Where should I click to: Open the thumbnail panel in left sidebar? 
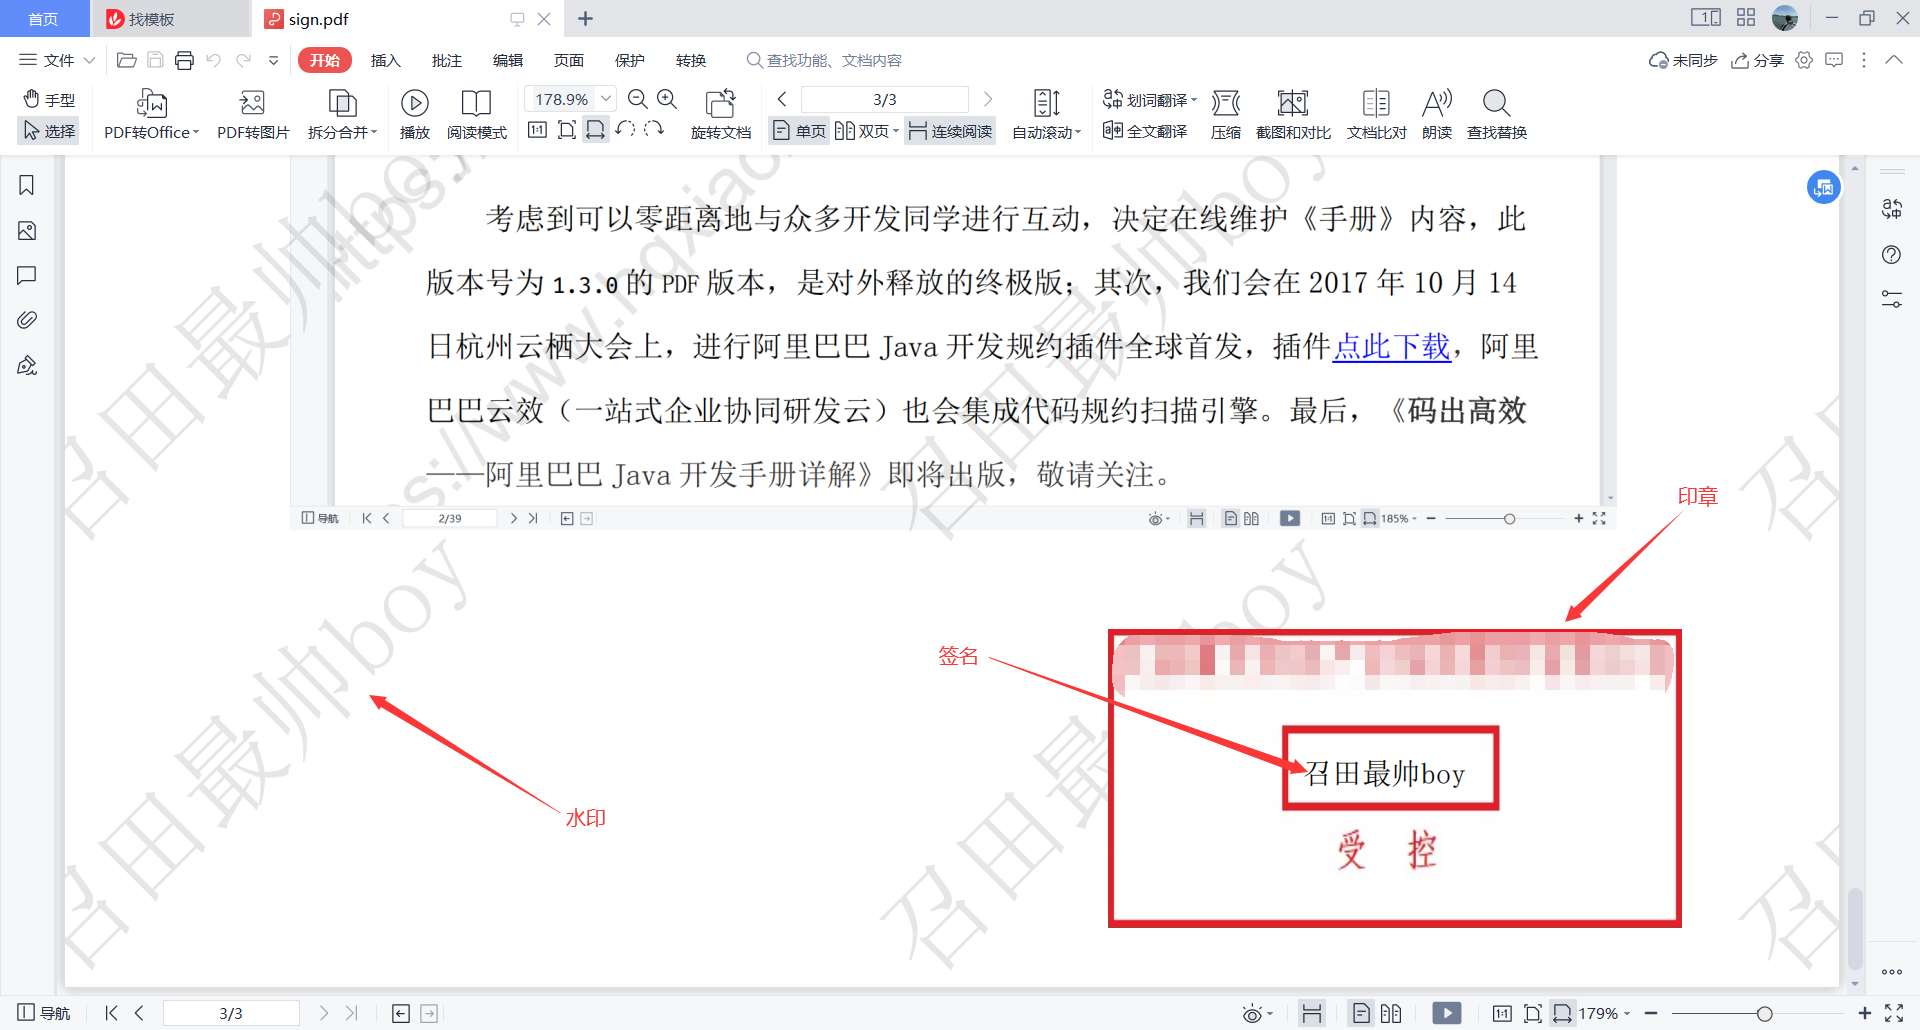click(x=27, y=231)
